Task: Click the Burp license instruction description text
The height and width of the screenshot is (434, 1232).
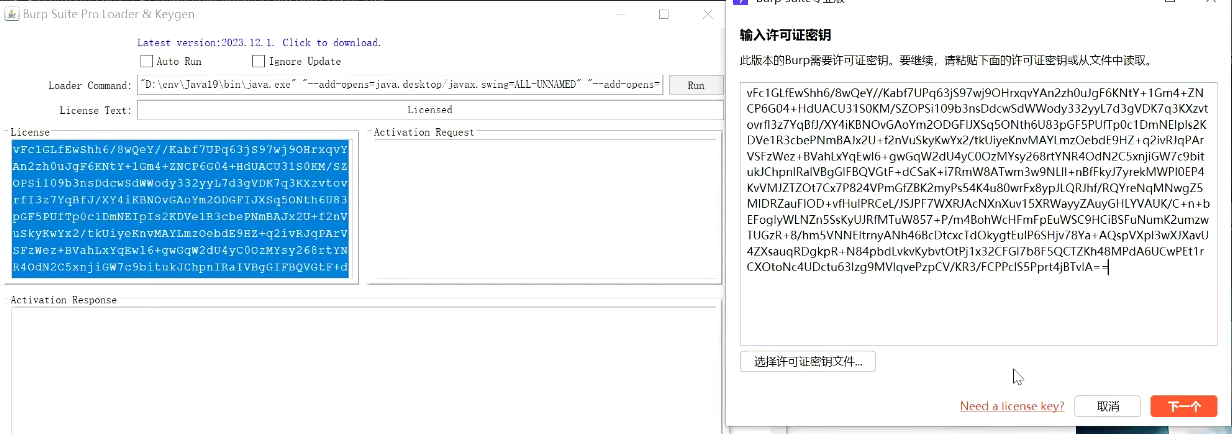Action: click(x=946, y=60)
